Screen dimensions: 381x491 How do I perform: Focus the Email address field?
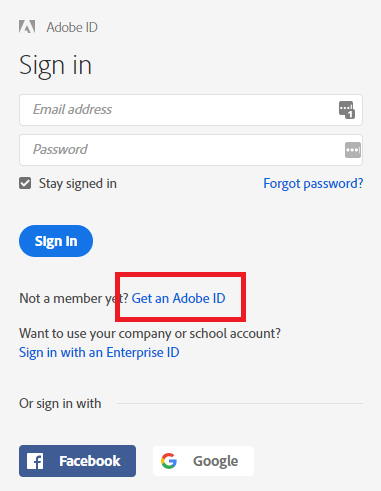(191, 110)
